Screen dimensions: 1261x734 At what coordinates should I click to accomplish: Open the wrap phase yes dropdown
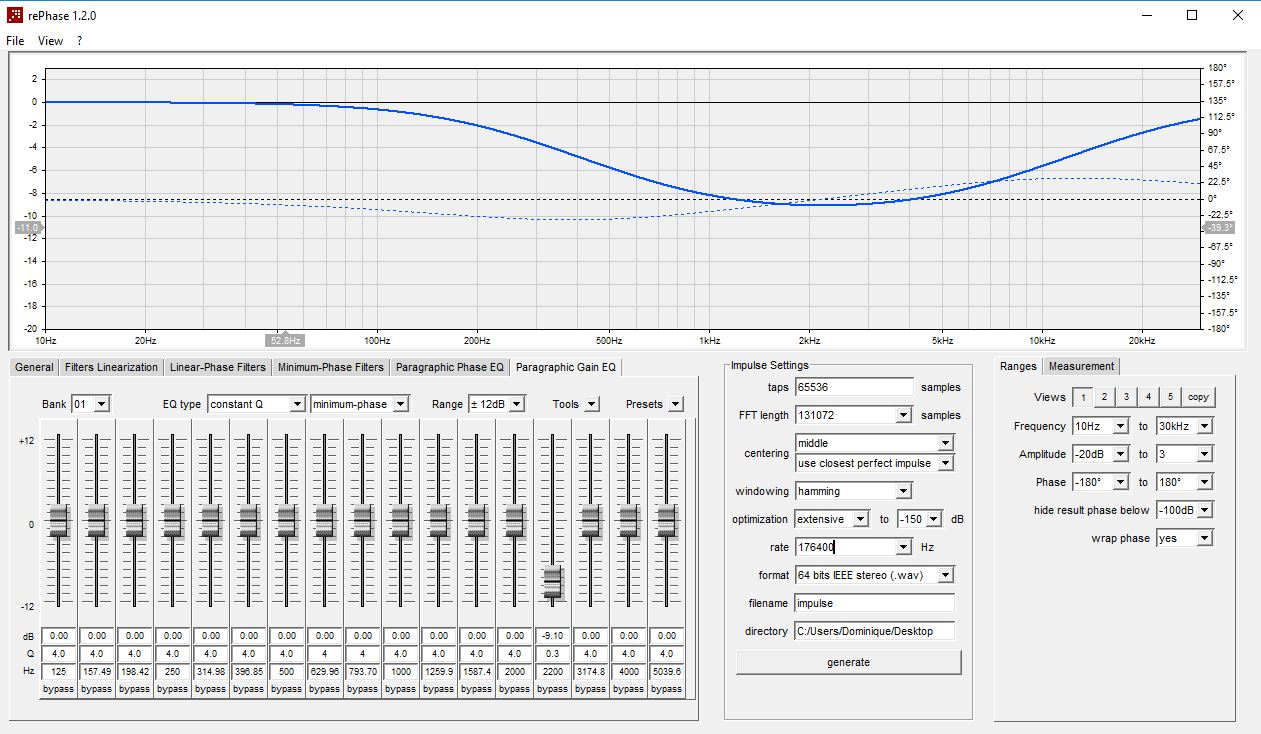[x=1185, y=538]
